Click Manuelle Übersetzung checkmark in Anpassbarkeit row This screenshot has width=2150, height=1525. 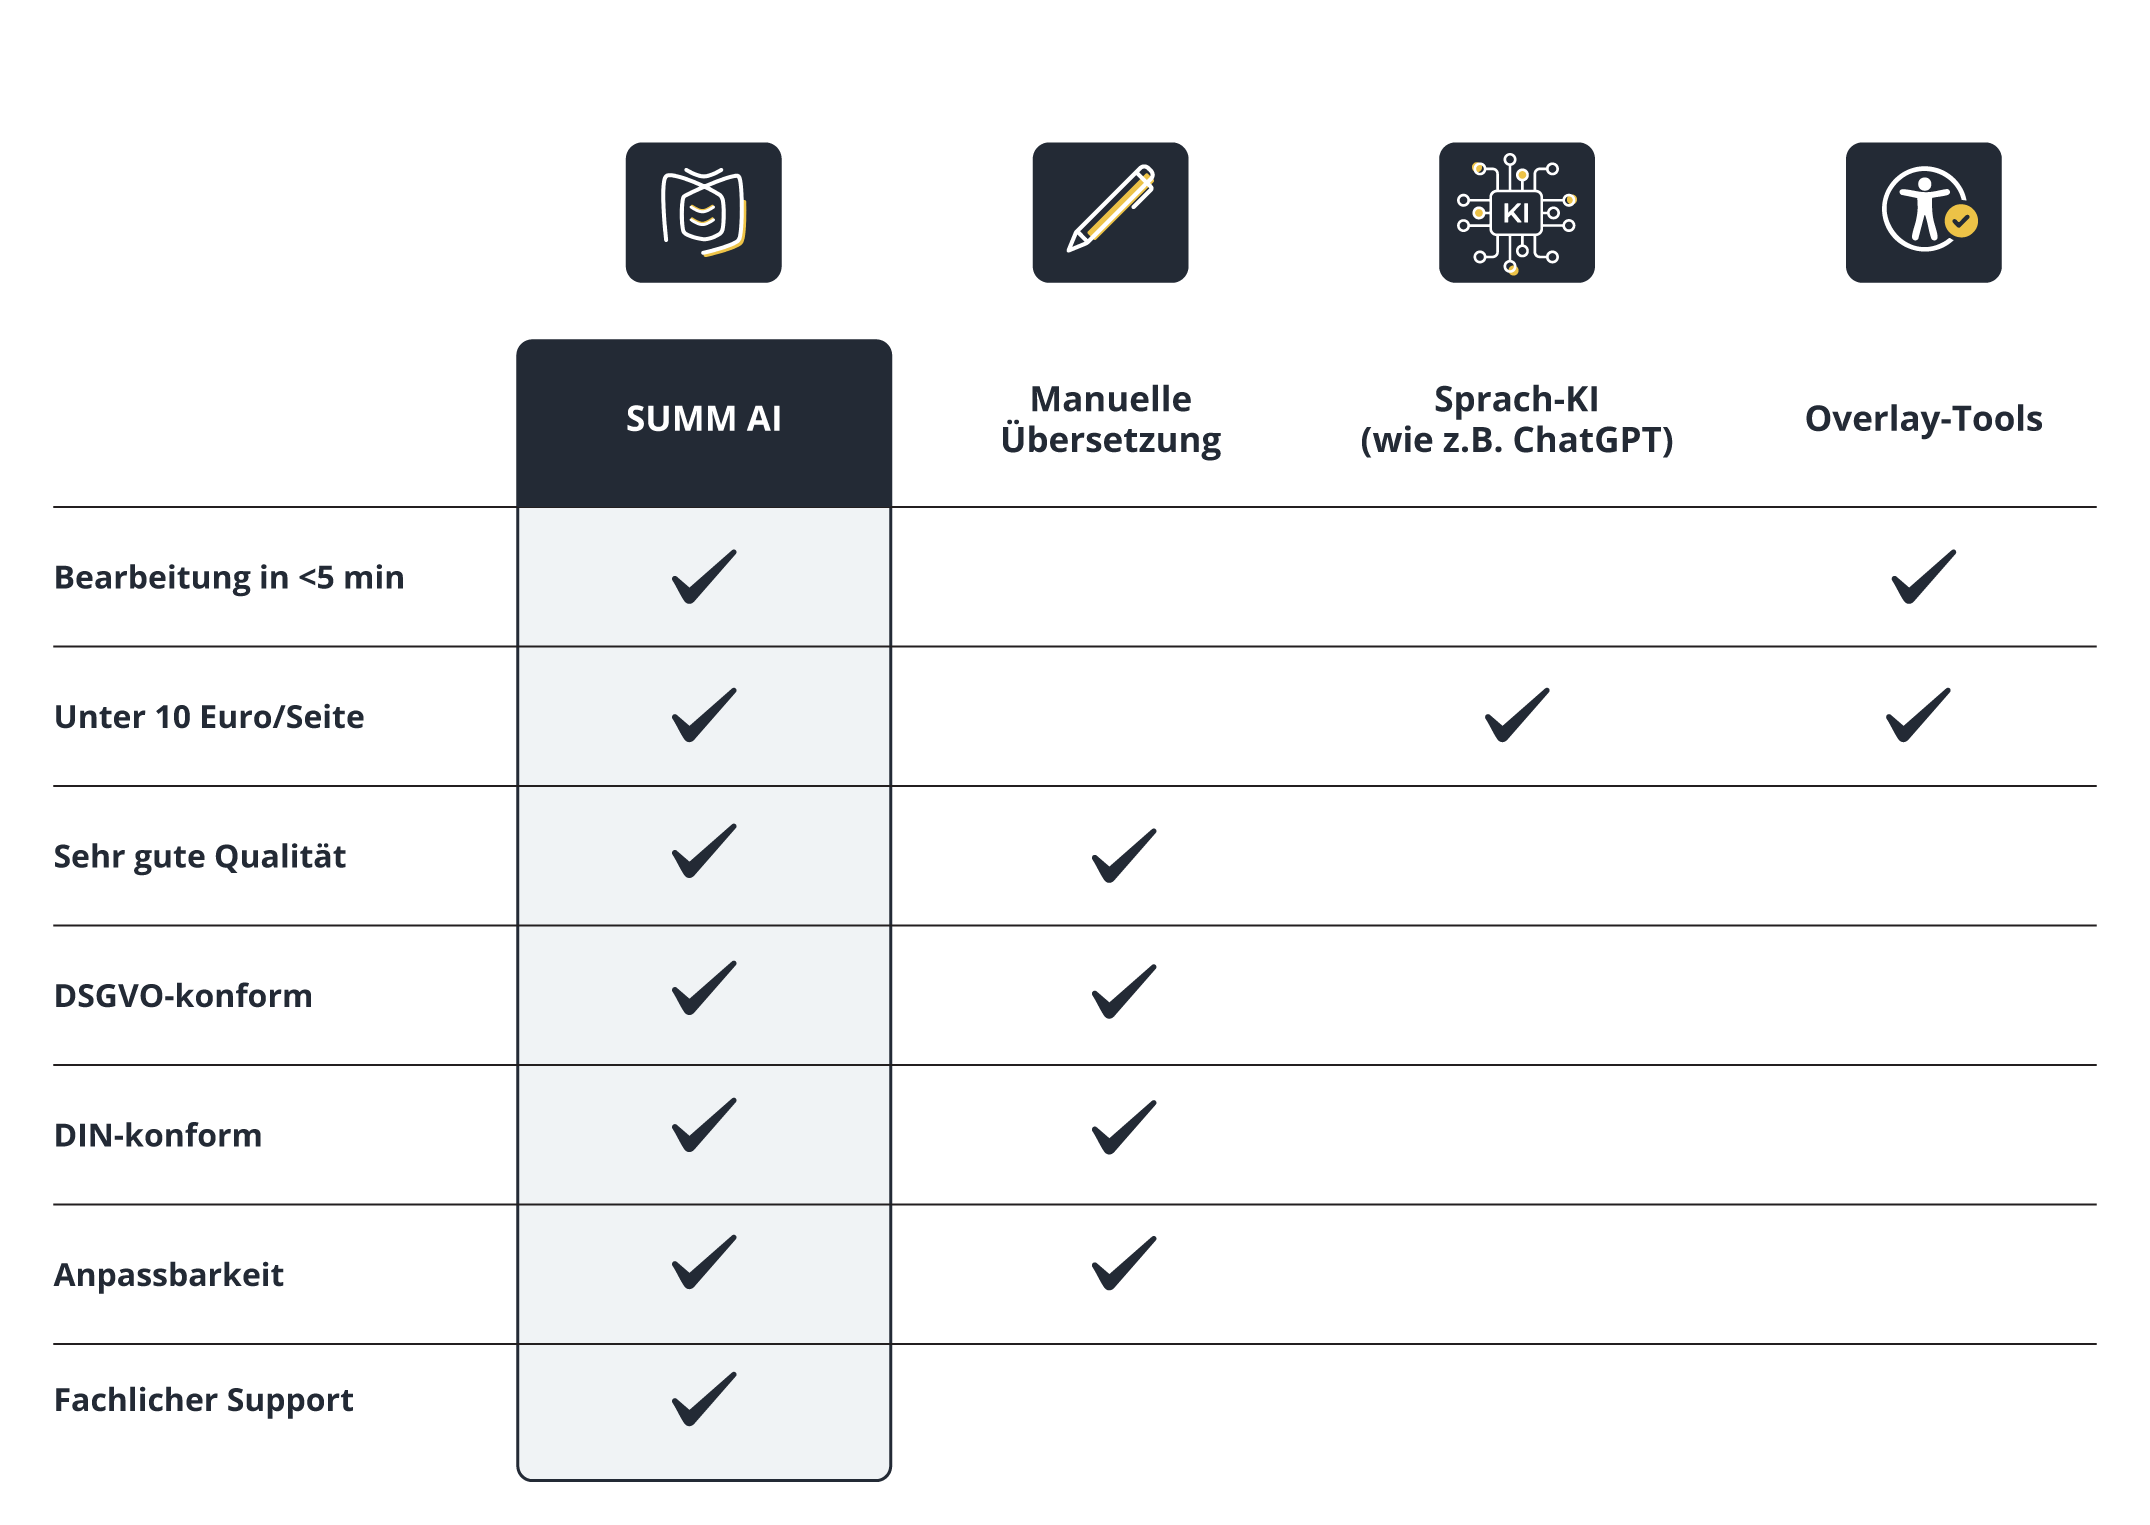(x=1124, y=1263)
